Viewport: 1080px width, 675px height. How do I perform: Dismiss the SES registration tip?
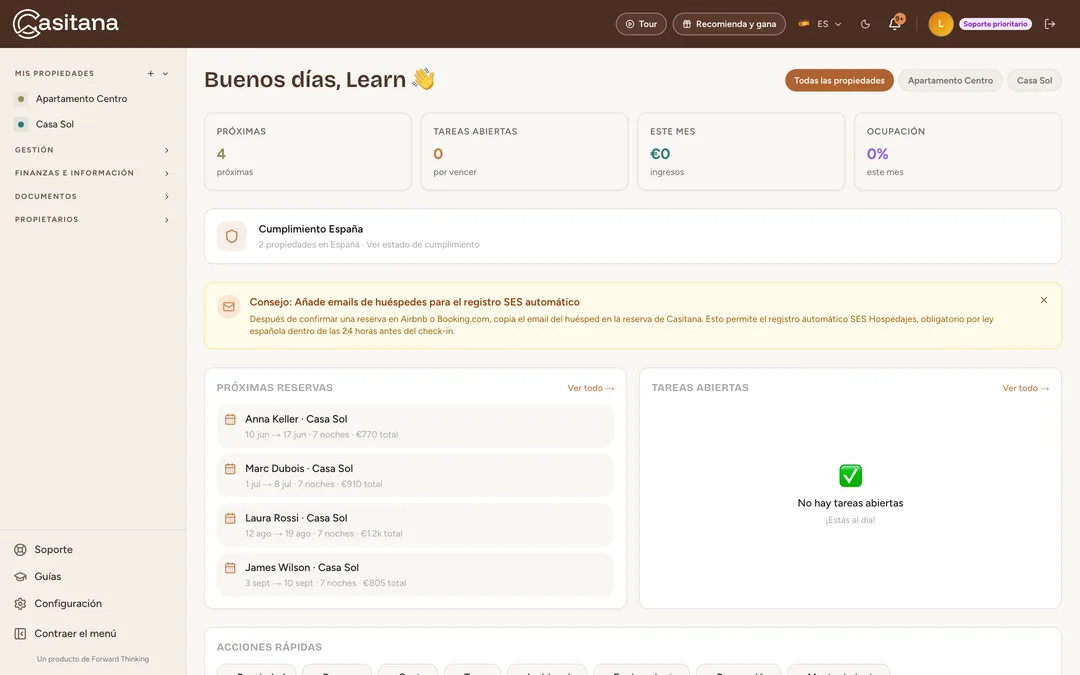pyautogui.click(x=1043, y=300)
